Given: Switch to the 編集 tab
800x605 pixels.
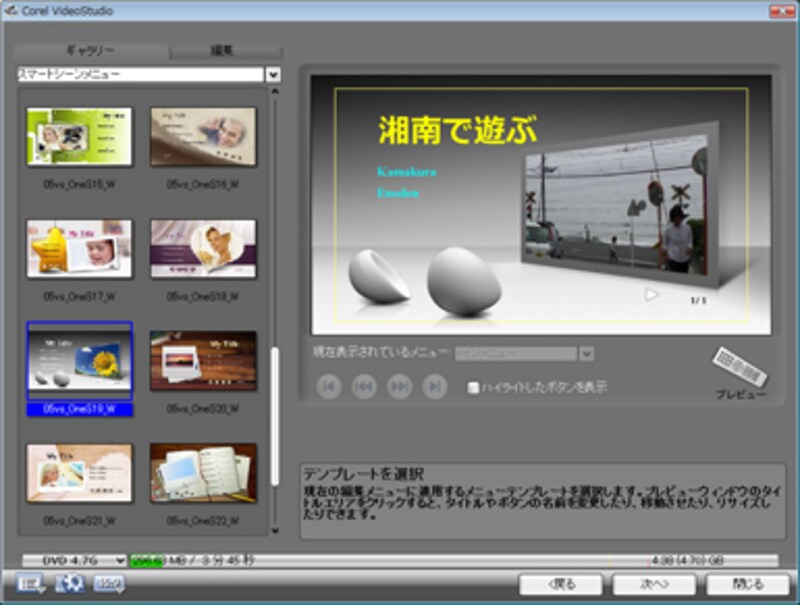Looking at the screenshot, I should click(226, 51).
